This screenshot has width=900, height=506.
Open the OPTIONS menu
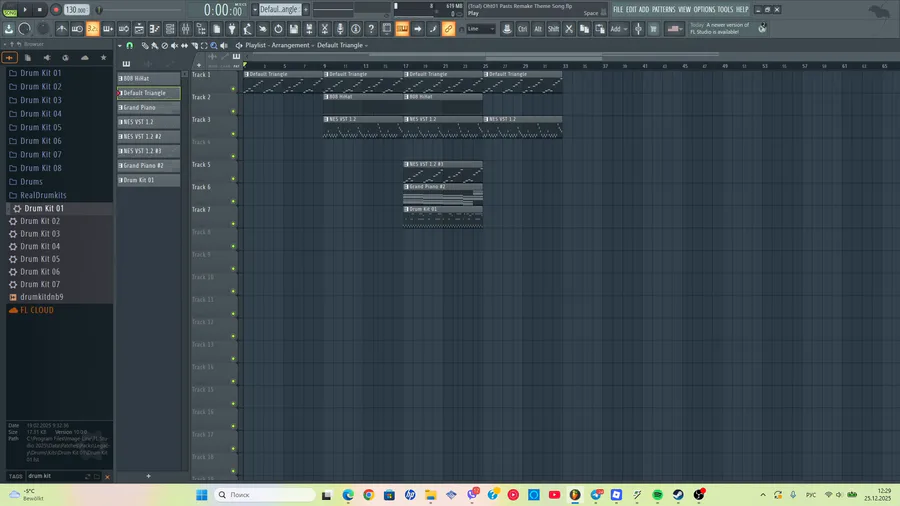(x=704, y=10)
